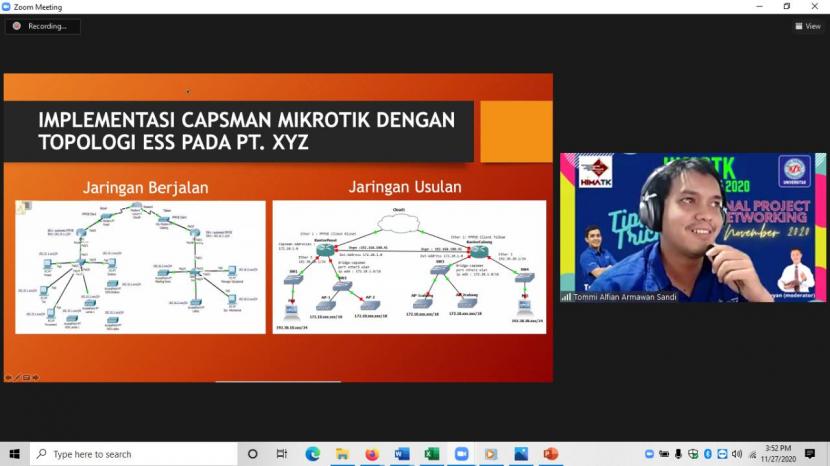Select the Zoom app on the taskbar
The width and height of the screenshot is (830, 466).
pyautogui.click(x=461, y=454)
